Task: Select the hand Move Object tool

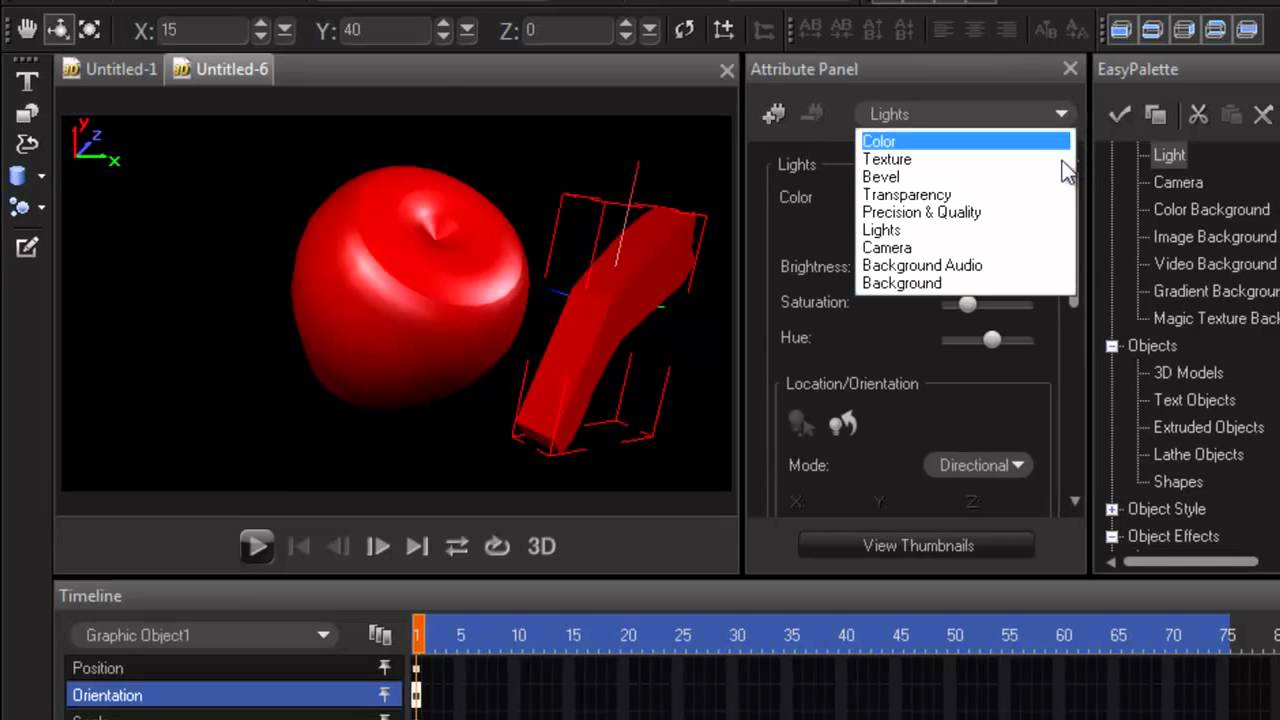Action: click(x=27, y=30)
